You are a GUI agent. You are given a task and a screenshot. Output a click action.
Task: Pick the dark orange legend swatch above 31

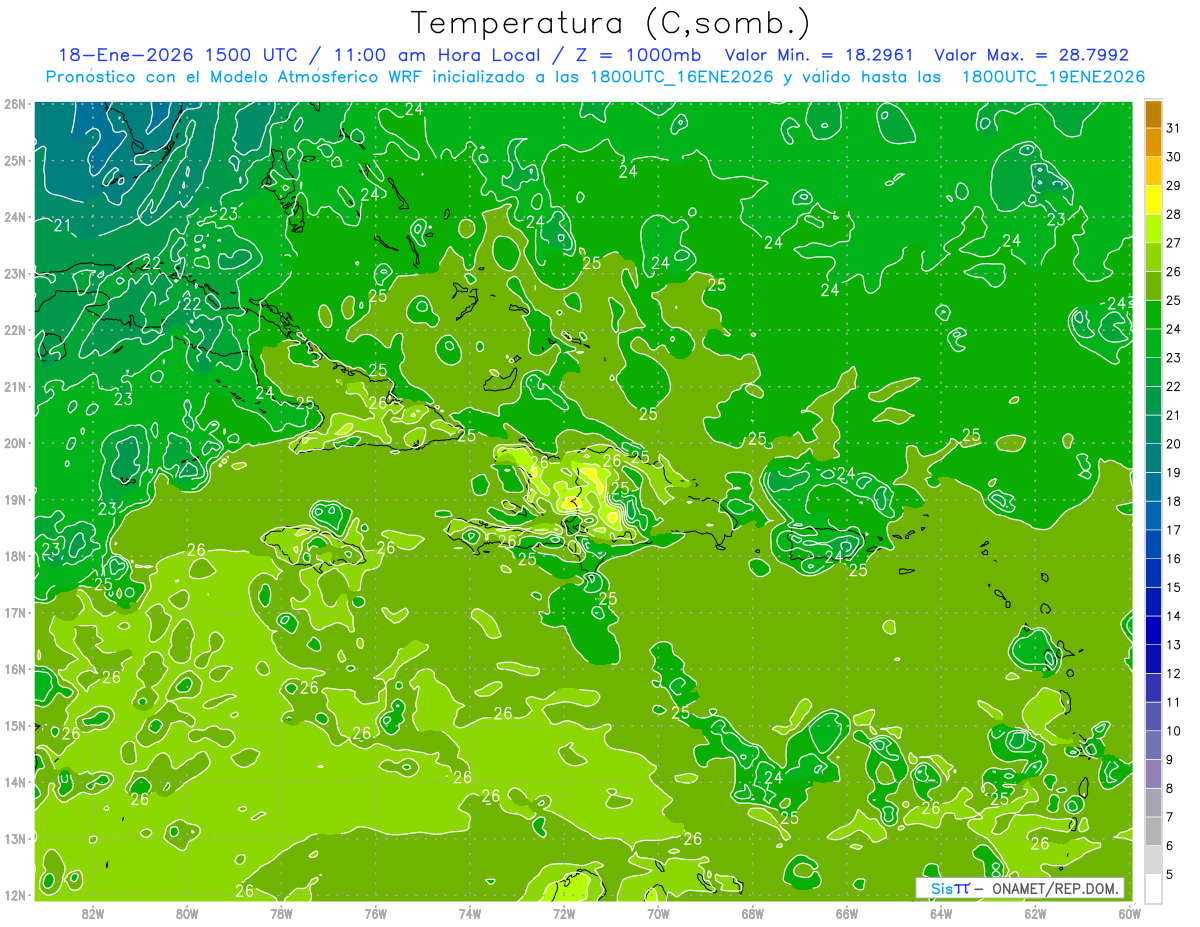[1153, 113]
